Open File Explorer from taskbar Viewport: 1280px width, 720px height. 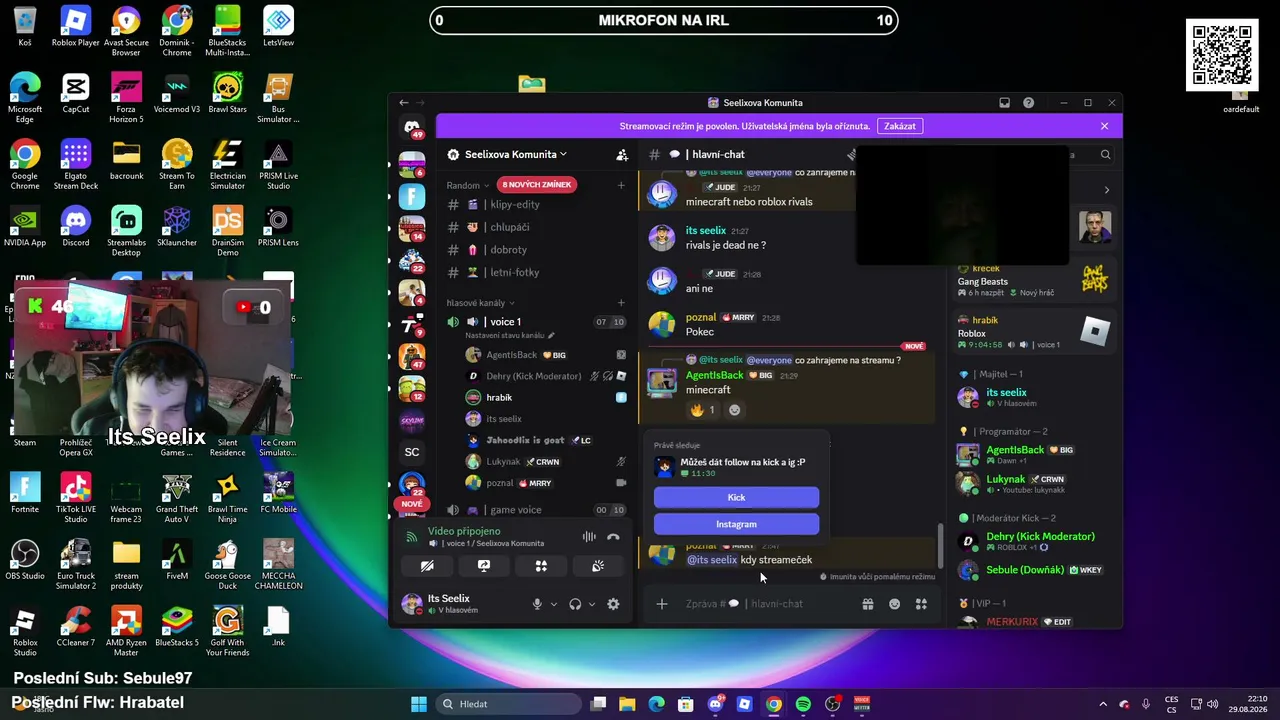pos(627,704)
